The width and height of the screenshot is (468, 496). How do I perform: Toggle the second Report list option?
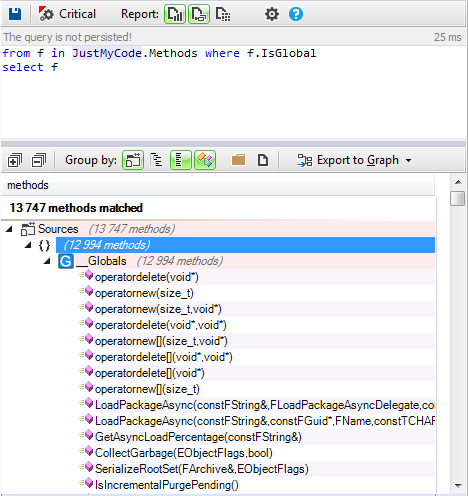[199, 14]
